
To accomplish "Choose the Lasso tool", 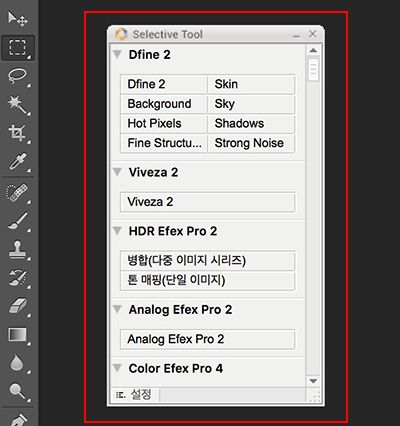I will [x=17, y=77].
